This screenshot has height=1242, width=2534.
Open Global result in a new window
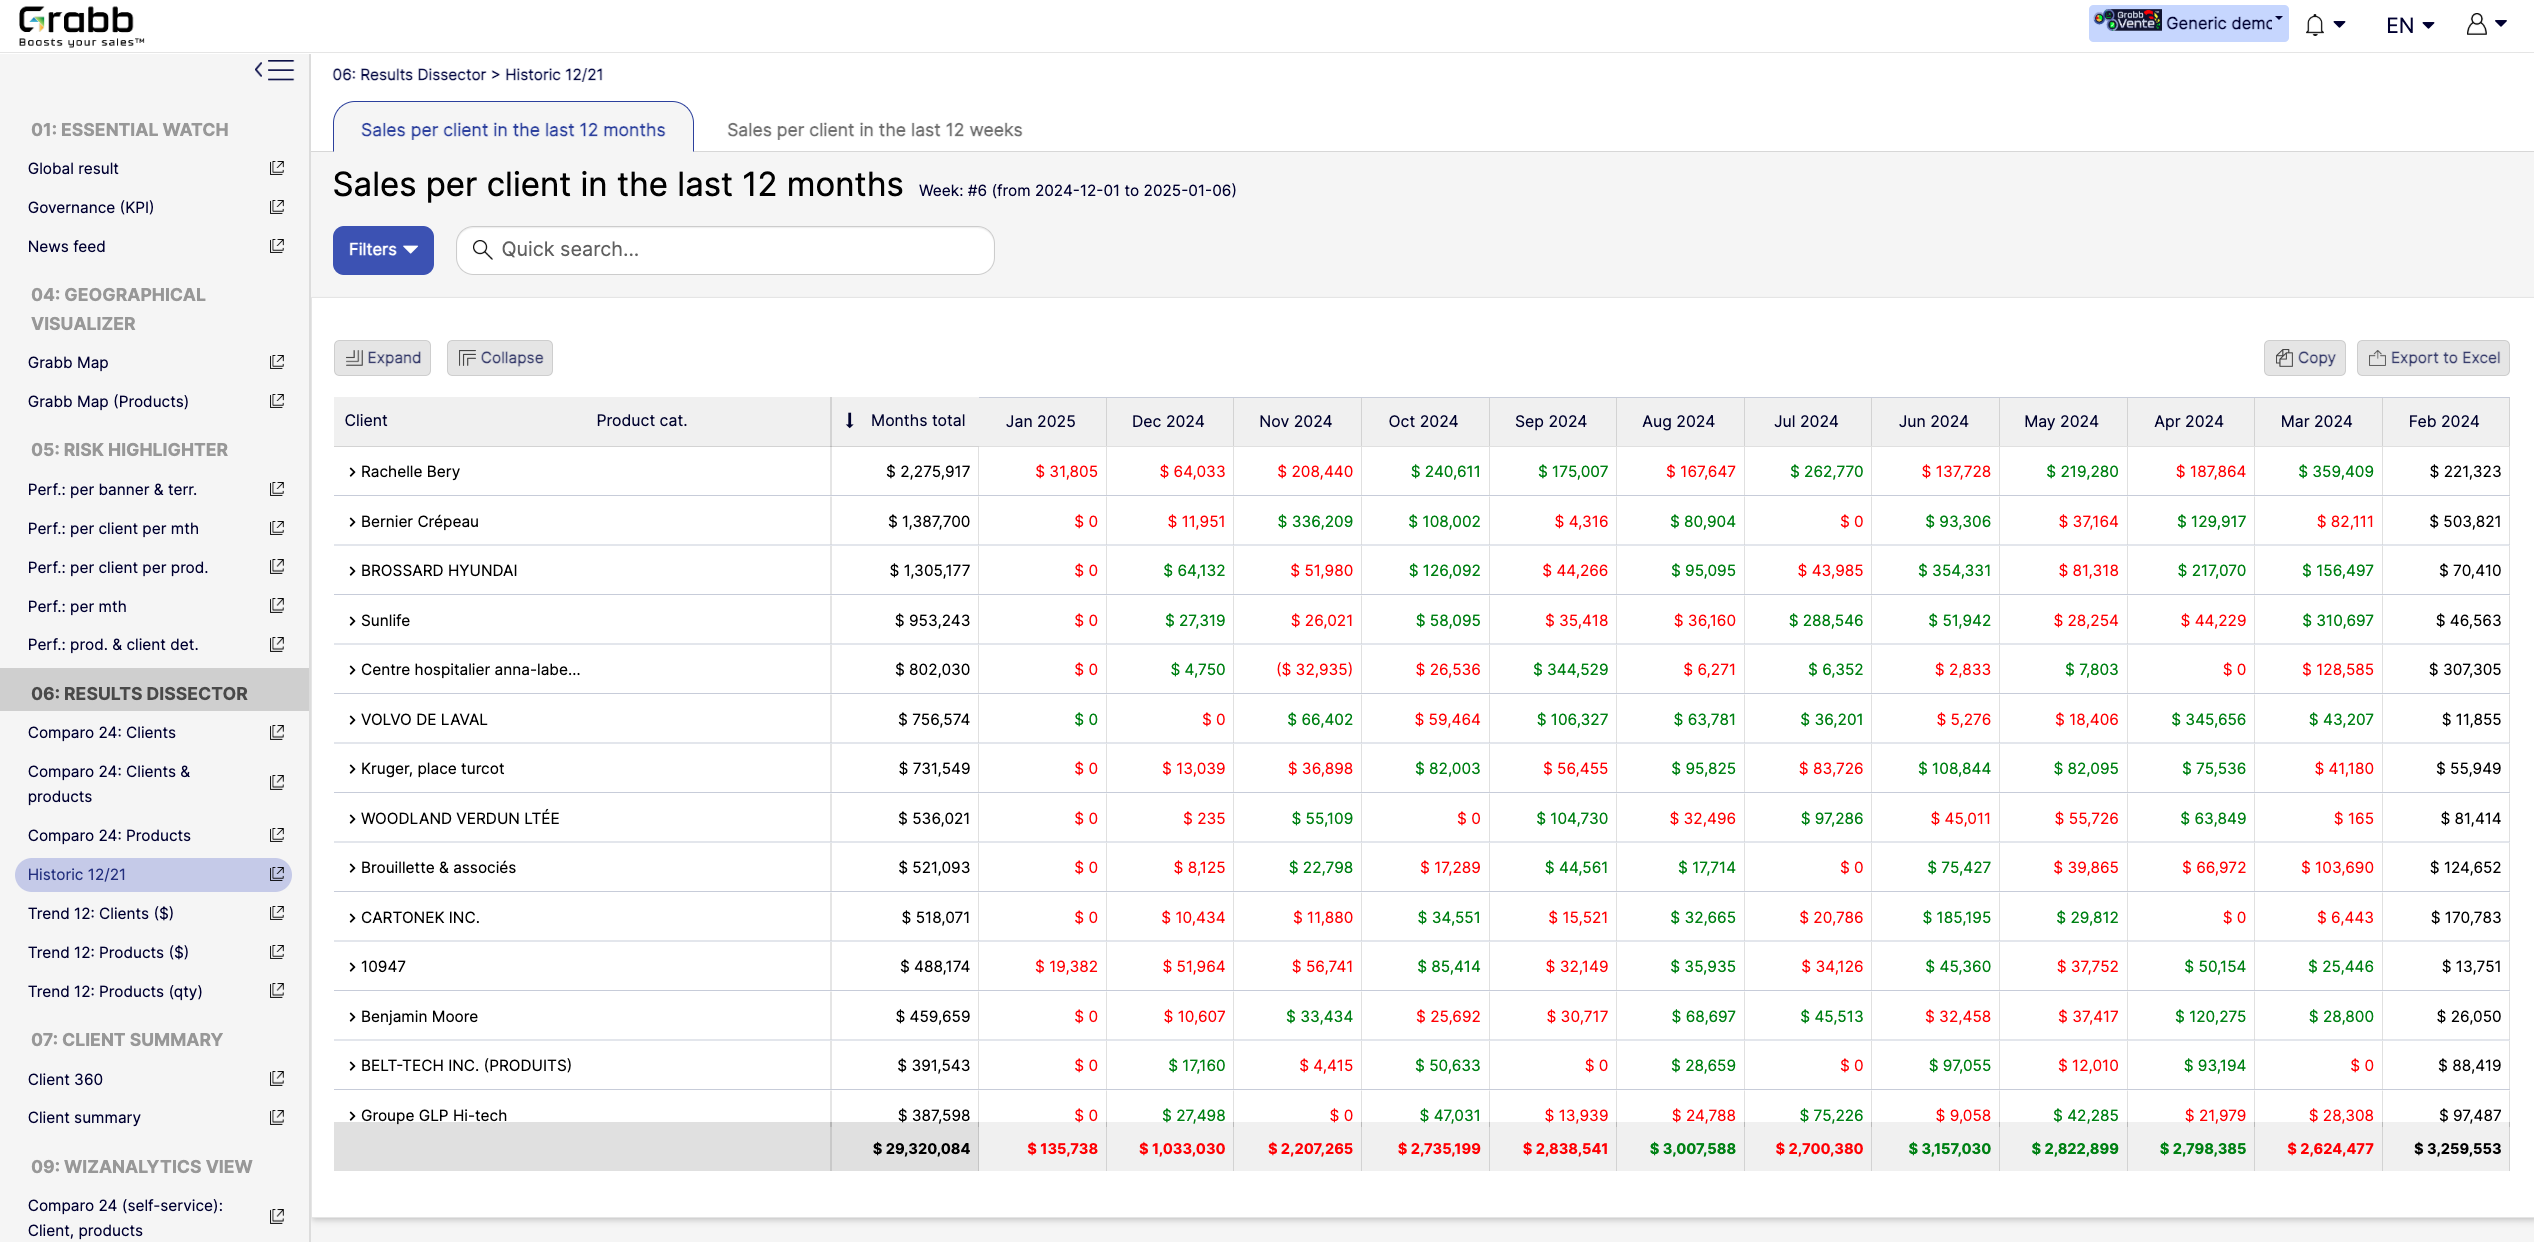pyautogui.click(x=277, y=168)
